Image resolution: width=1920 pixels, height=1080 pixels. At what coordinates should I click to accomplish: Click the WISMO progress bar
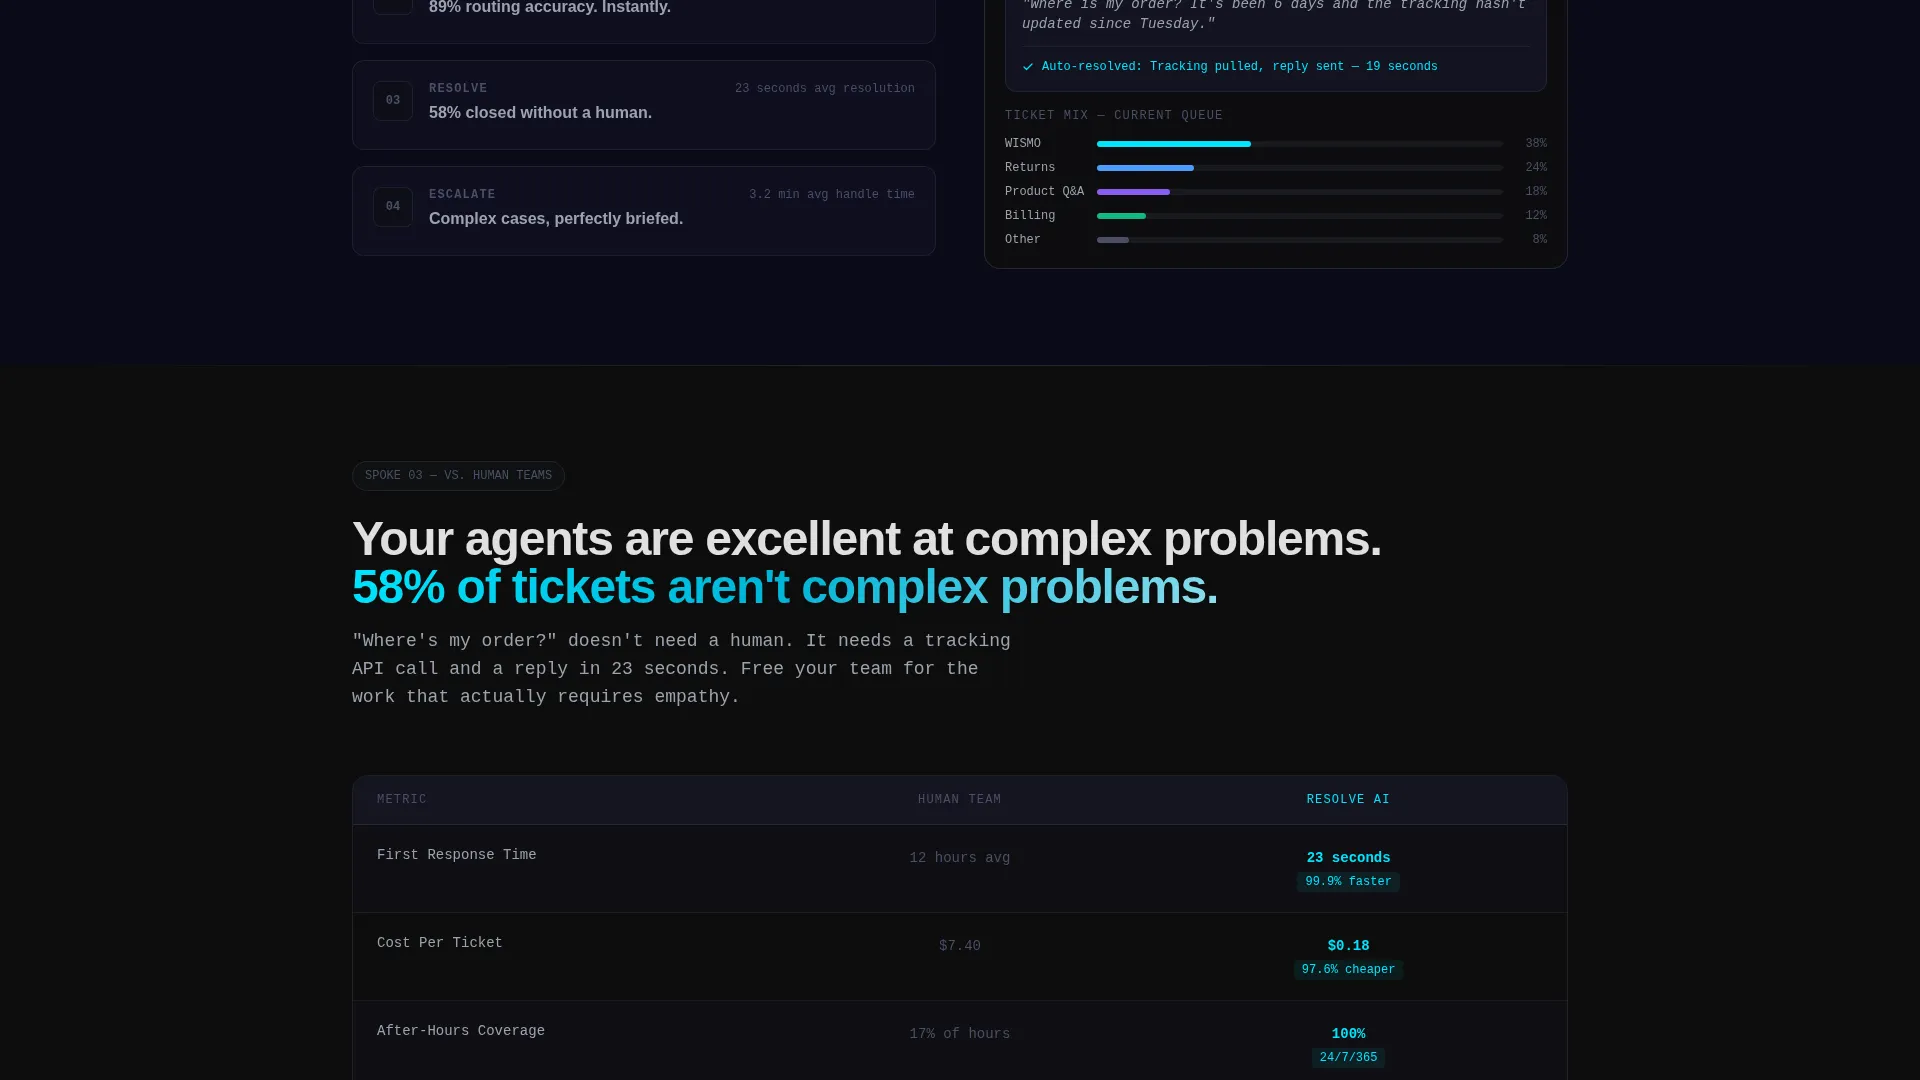click(1300, 144)
